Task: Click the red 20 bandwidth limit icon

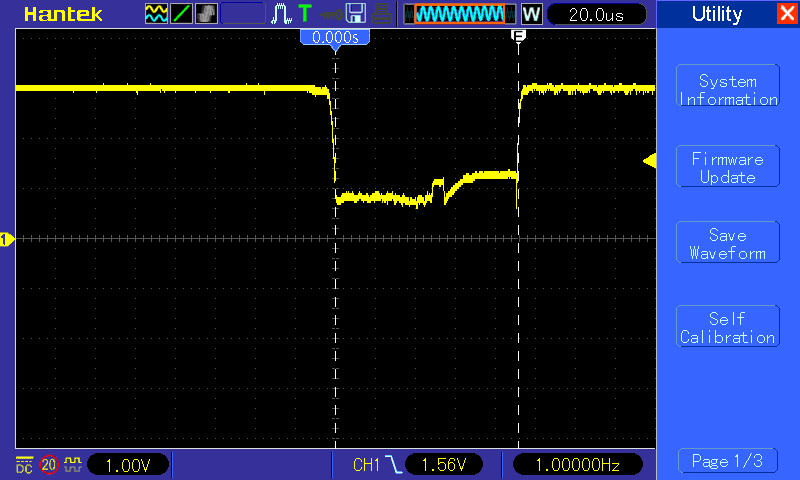Action: click(x=49, y=465)
